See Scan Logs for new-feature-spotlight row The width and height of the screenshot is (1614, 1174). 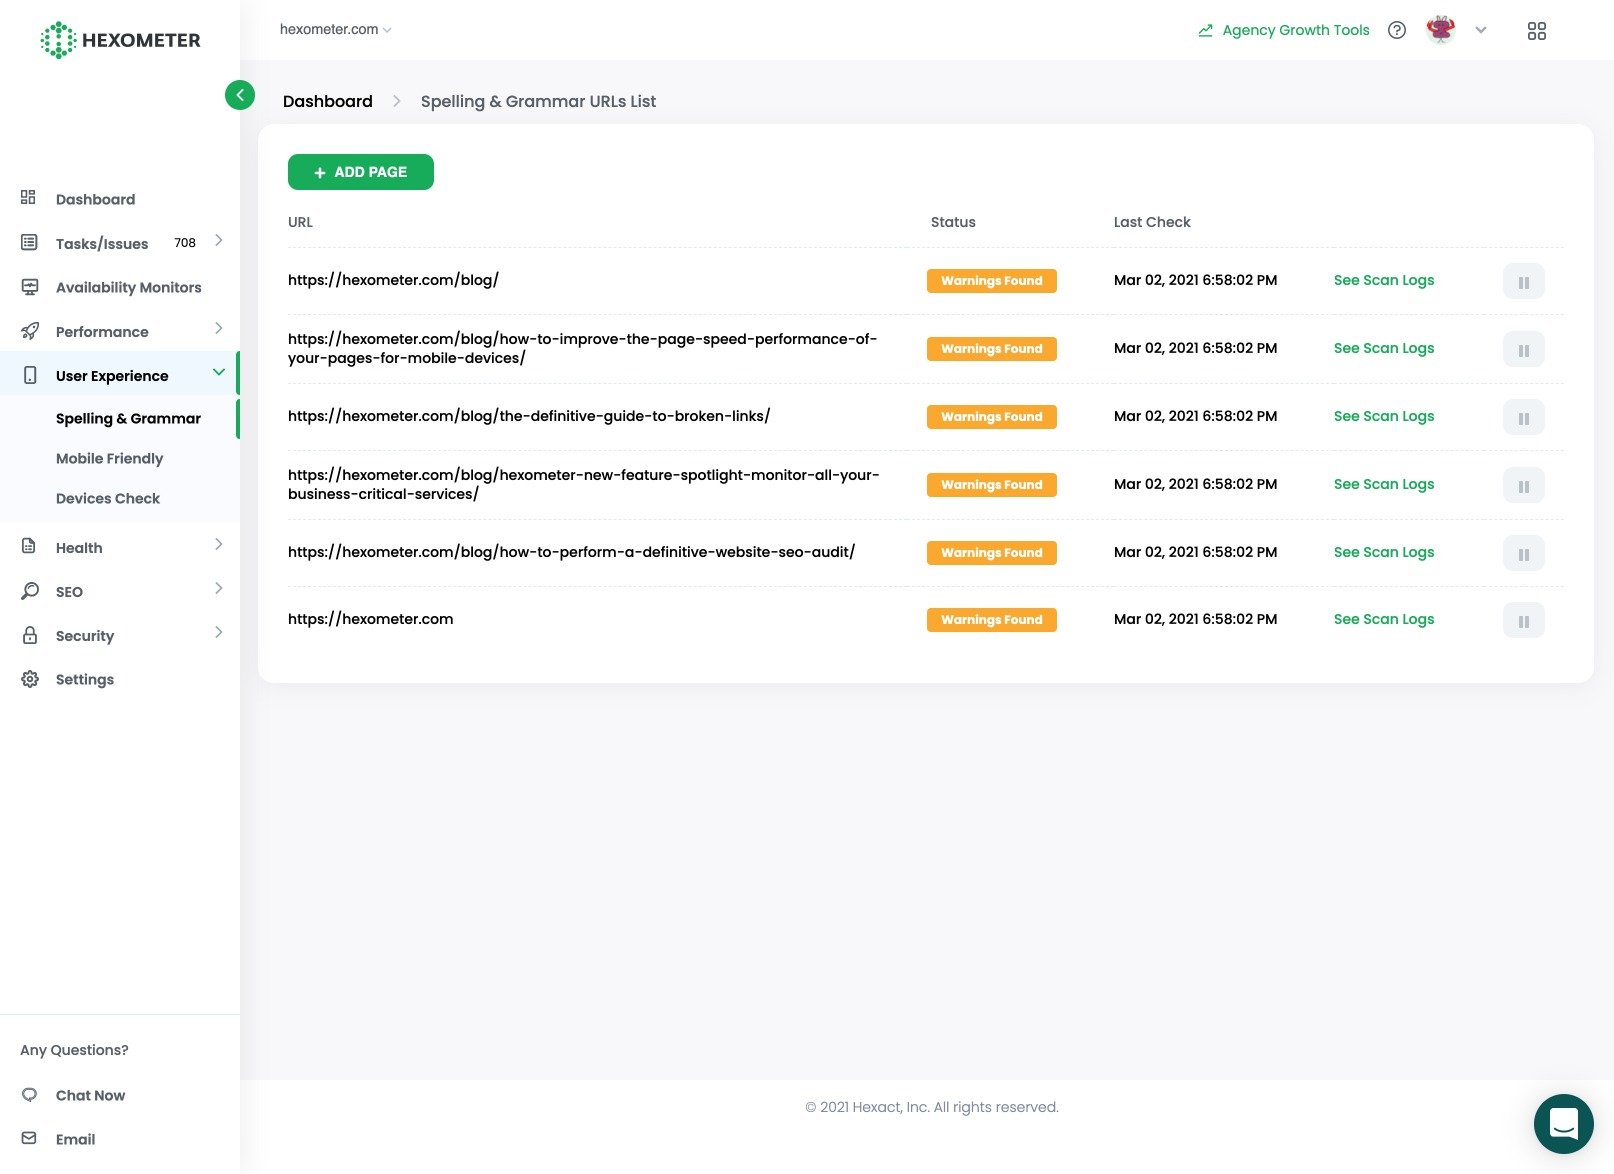1384,484
